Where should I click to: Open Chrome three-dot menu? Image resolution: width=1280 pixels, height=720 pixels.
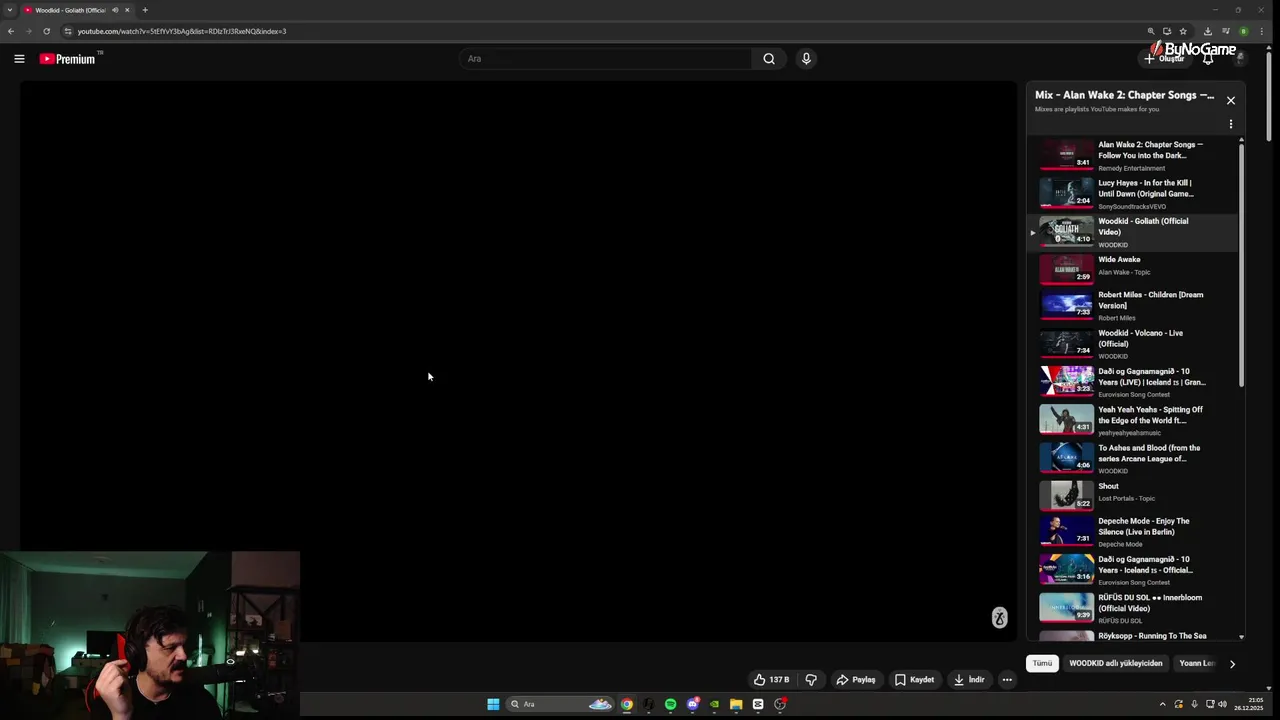pos(1263,31)
